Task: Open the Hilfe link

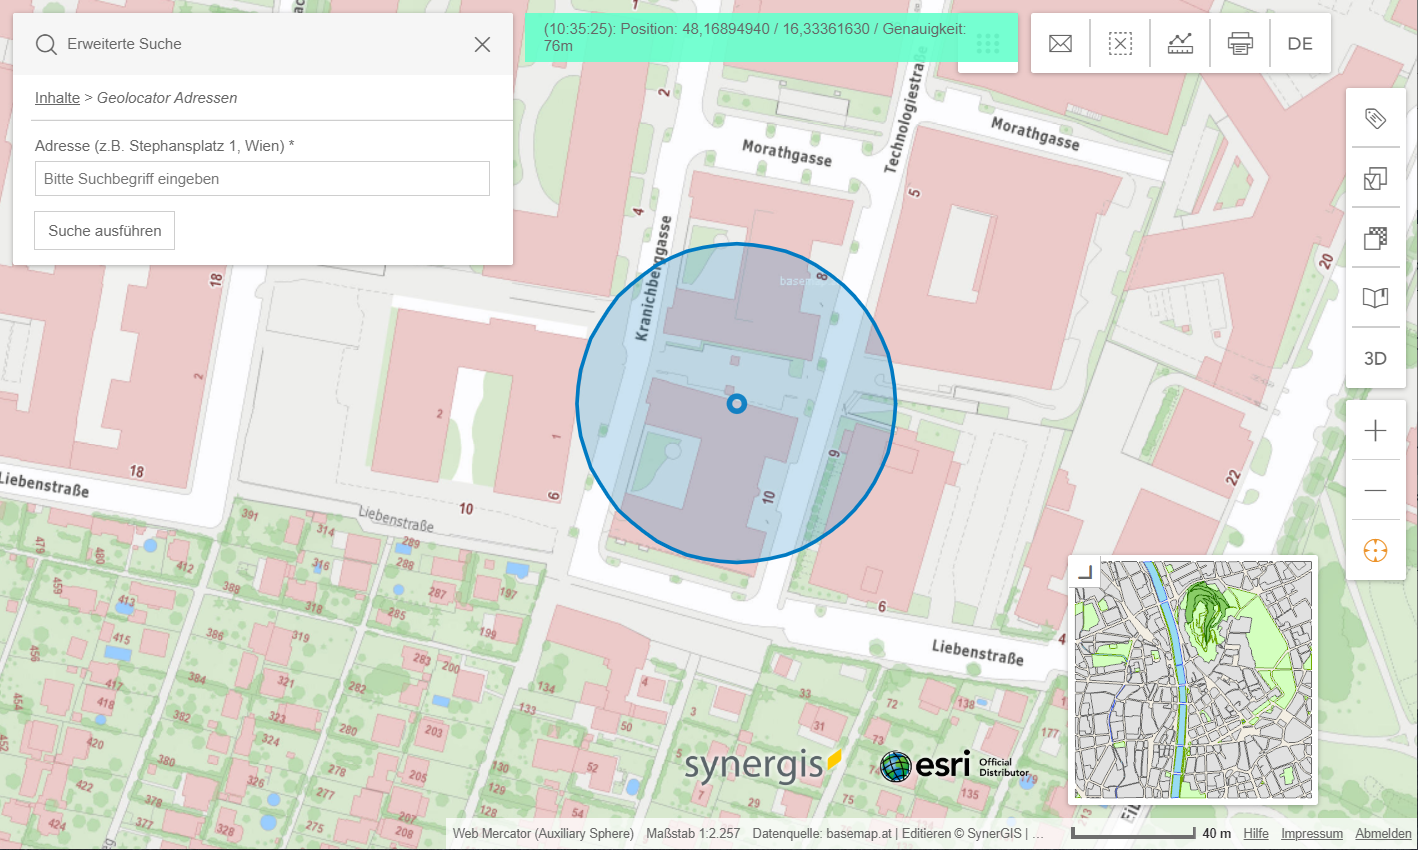Action: pyautogui.click(x=1255, y=833)
